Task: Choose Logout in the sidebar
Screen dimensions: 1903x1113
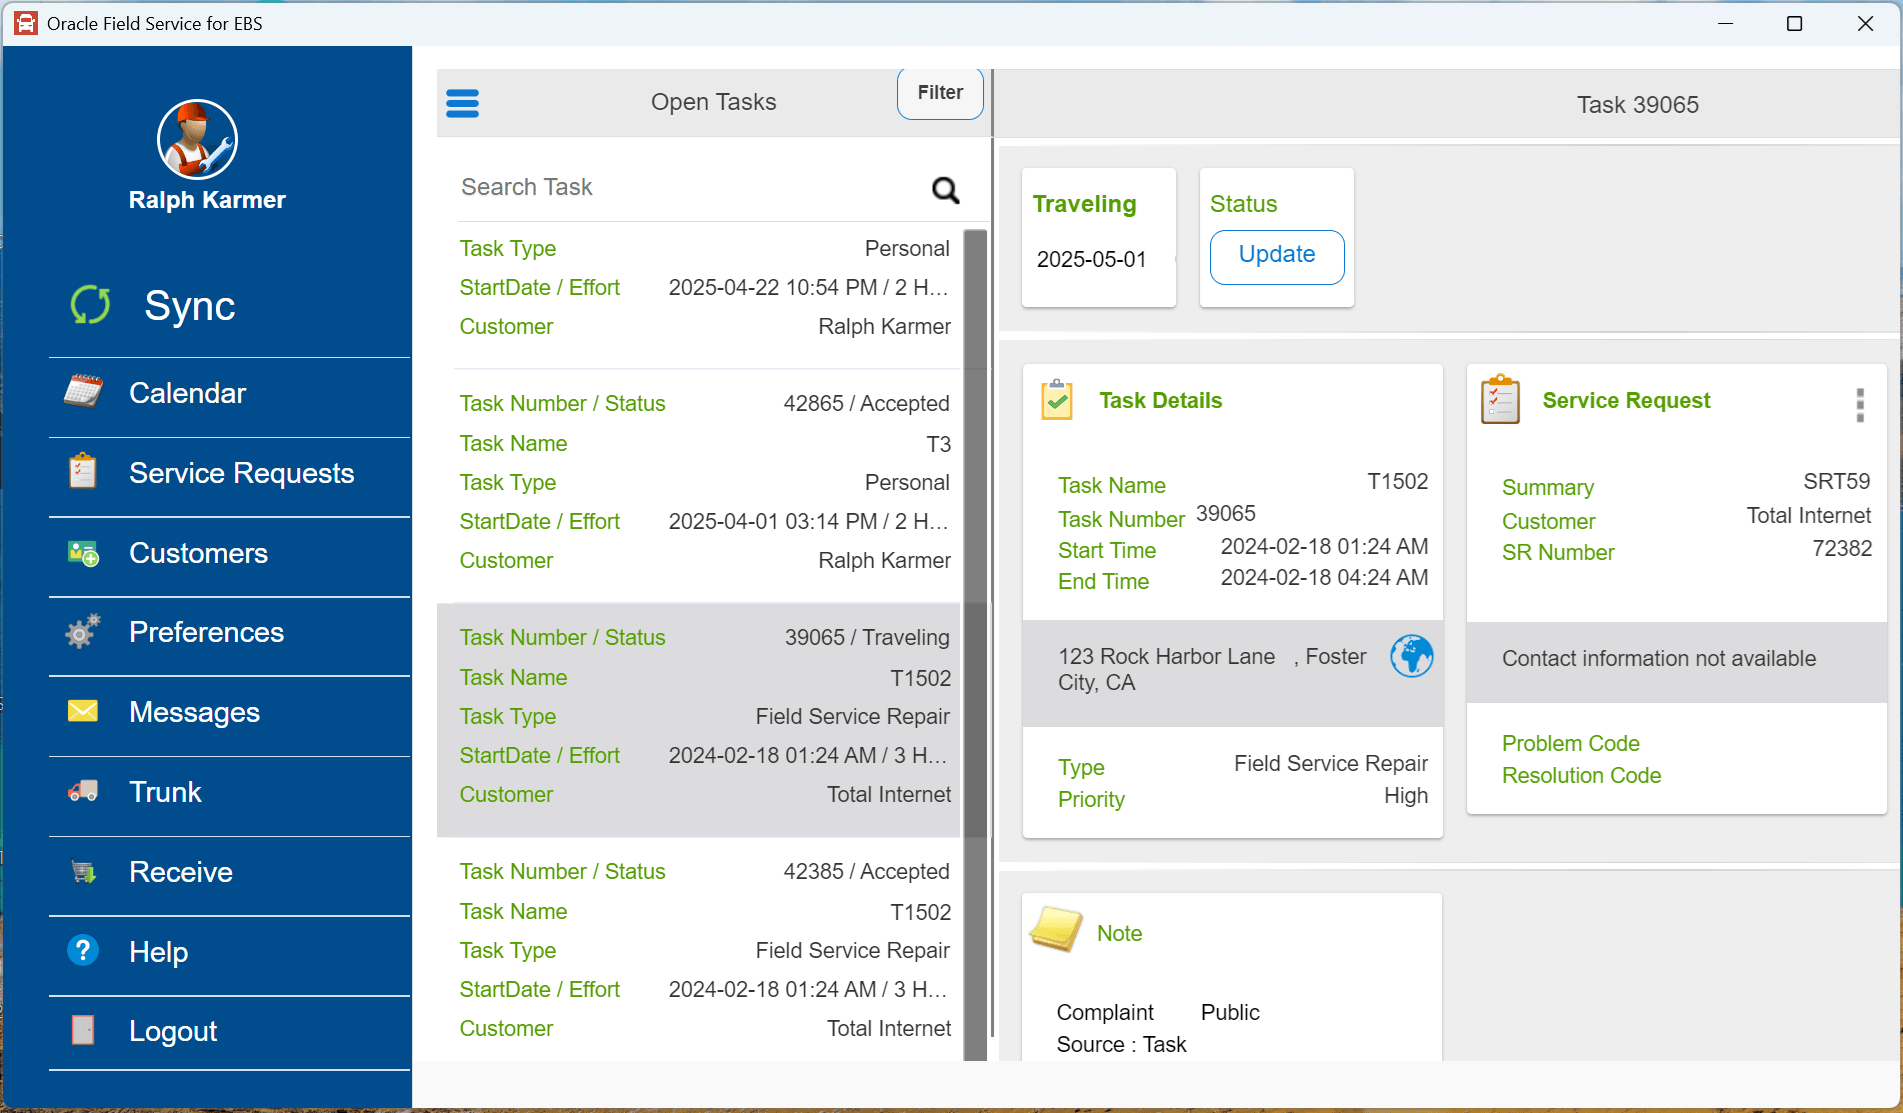Action: (x=230, y=1031)
